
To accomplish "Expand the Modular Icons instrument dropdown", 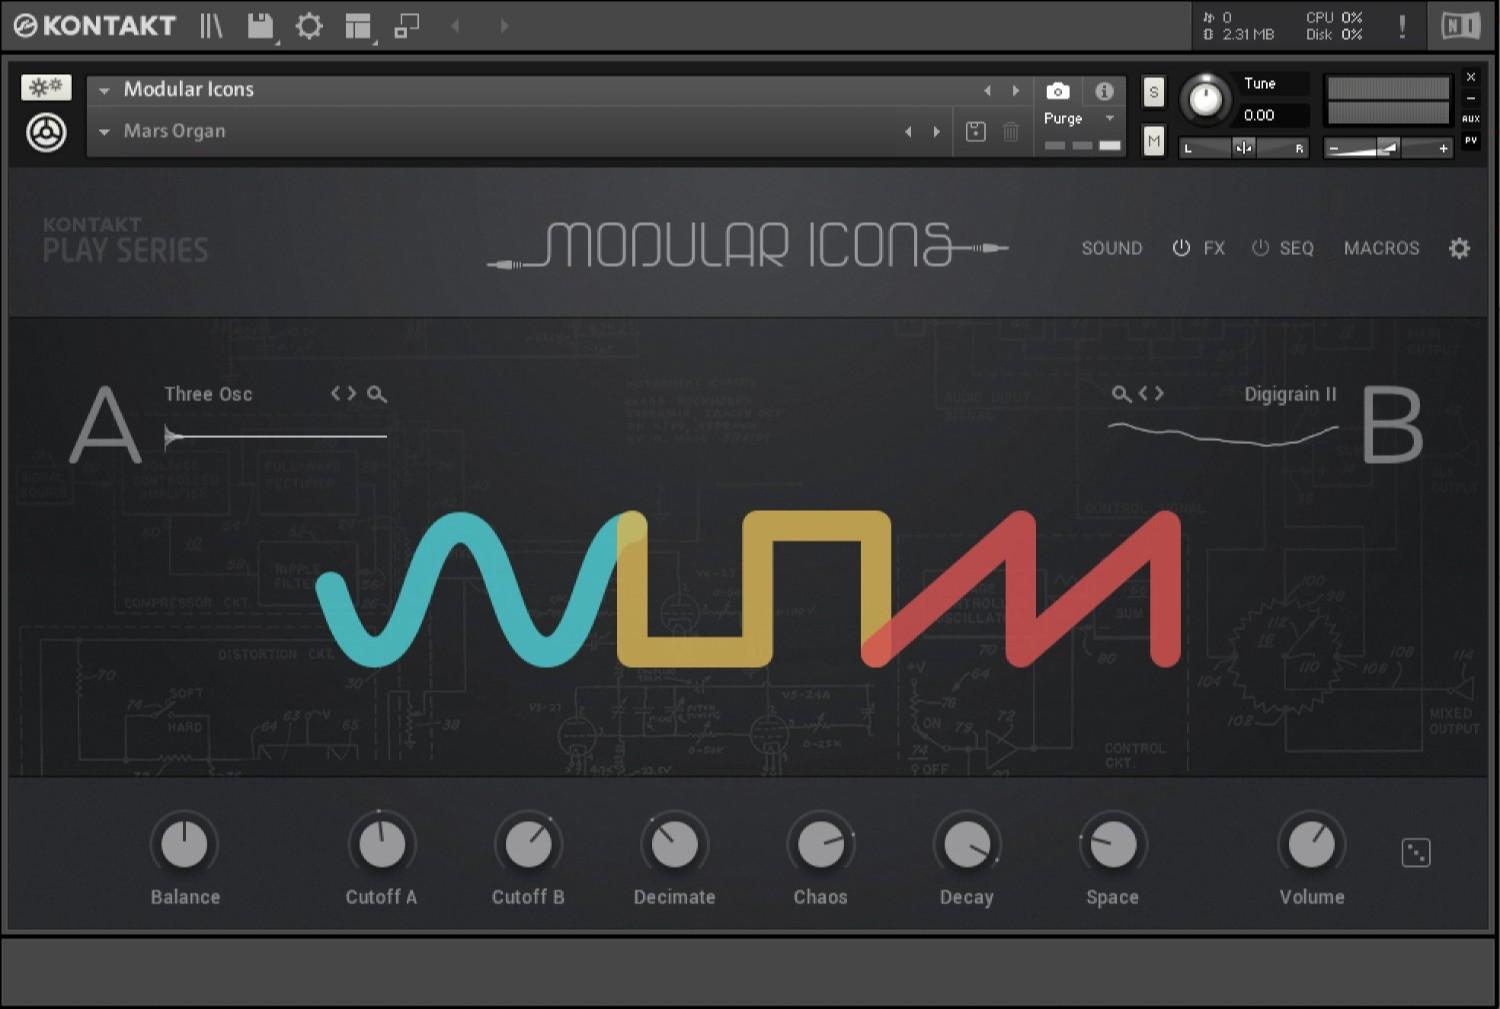I will (104, 90).
